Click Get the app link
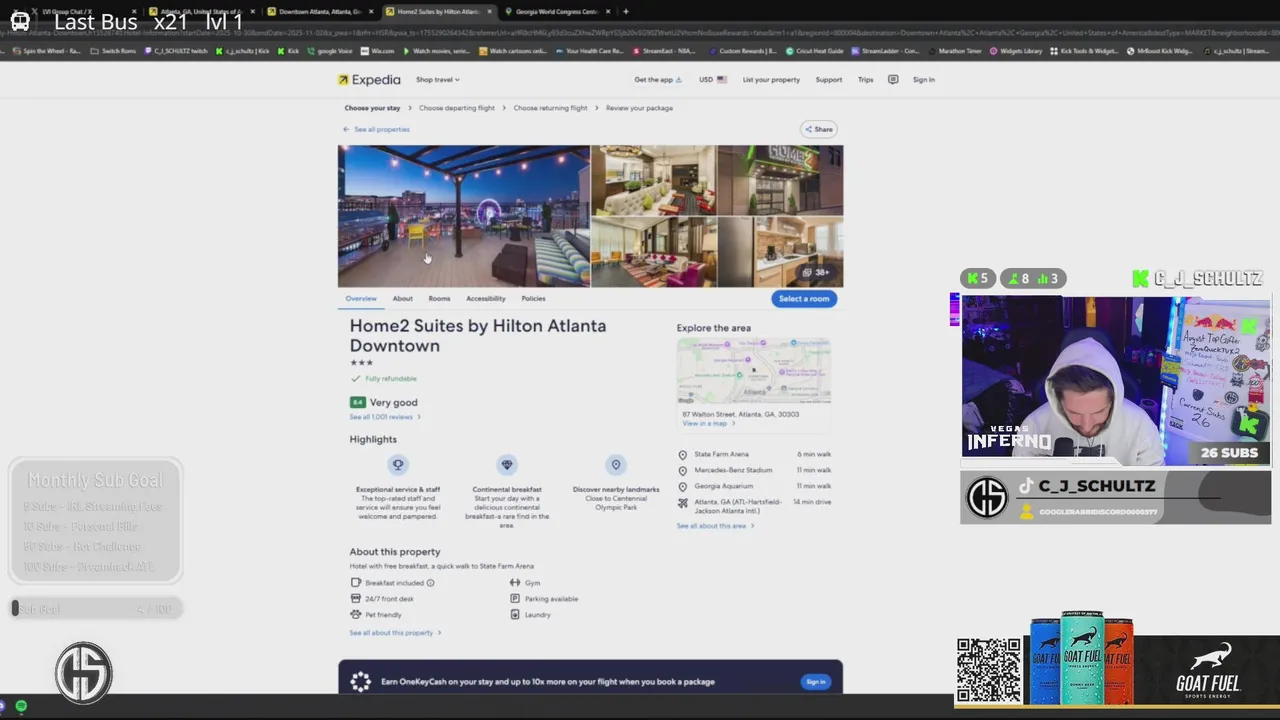1280x720 pixels. coord(657,80)
